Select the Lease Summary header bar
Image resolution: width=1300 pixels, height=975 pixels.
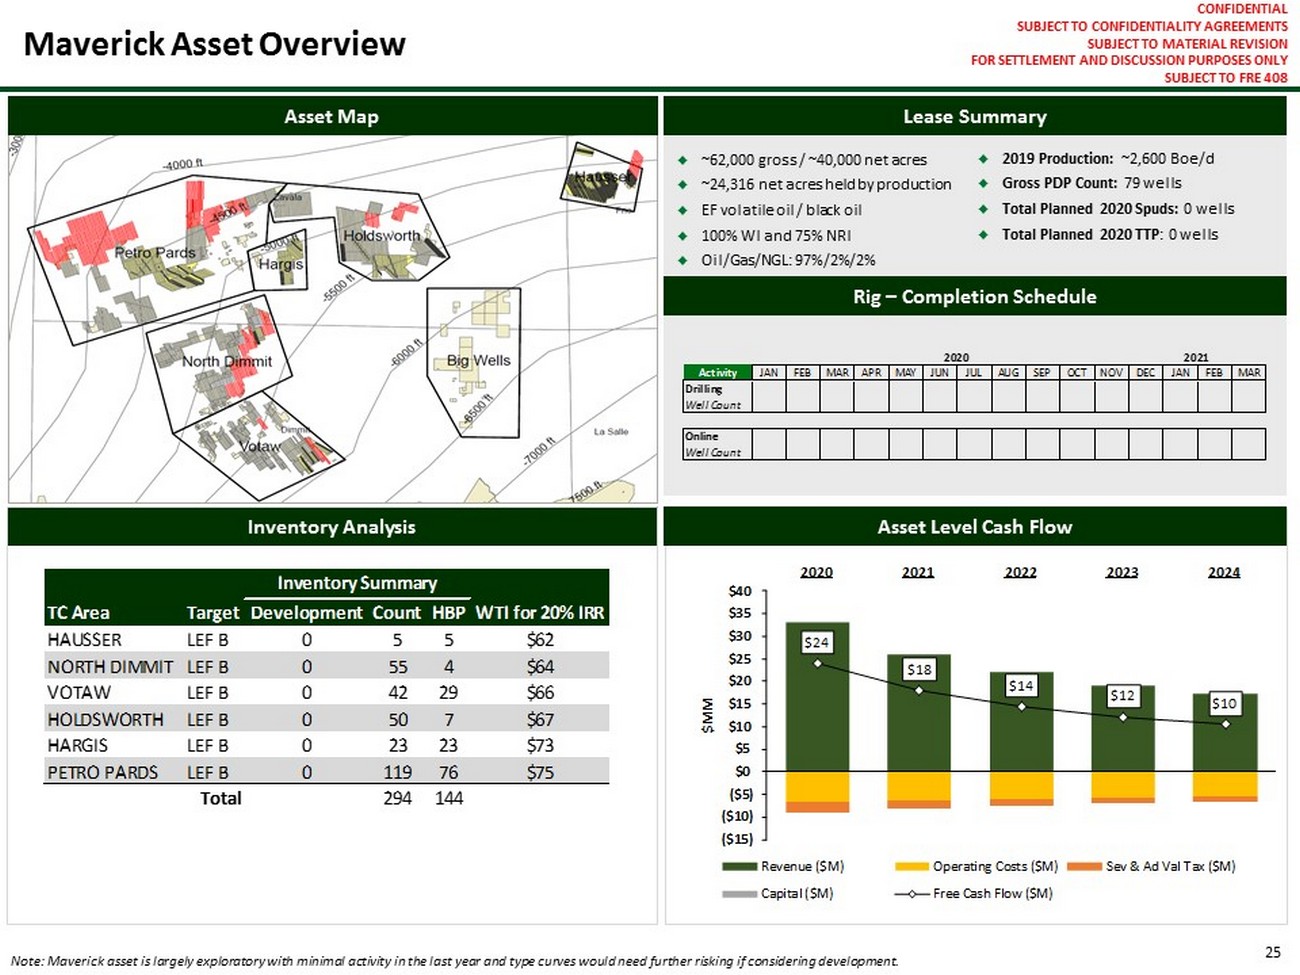pyautogui.click(x=974, y=117)
